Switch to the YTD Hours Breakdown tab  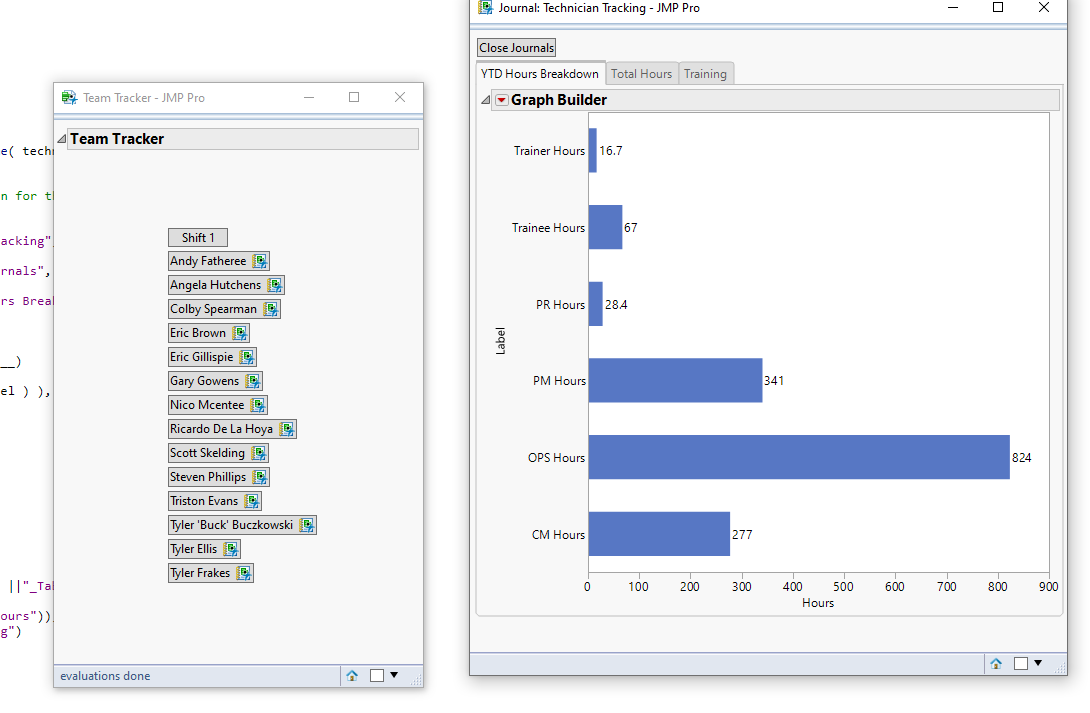539,74
